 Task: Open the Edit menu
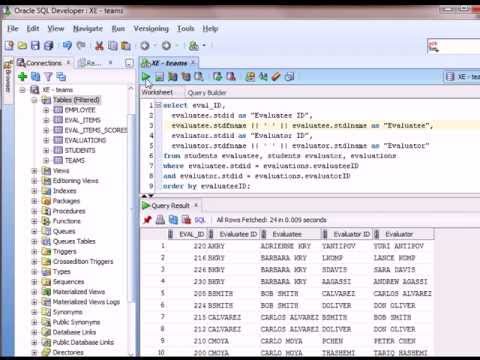coord(33,29)
